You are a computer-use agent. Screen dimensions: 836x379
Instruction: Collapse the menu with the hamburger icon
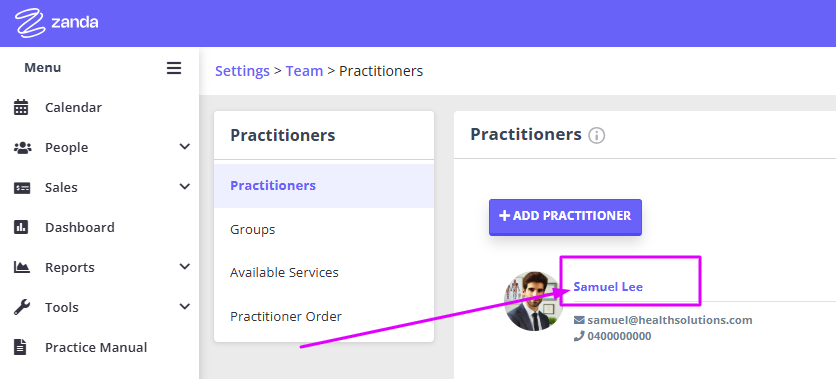click(x=174, y=68)
